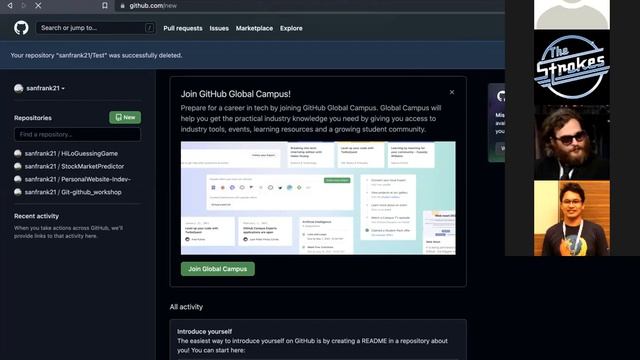Screen dimensions: 640x360
Task: Select the avatar beside StockMarketPredictor
Action: 18,166
